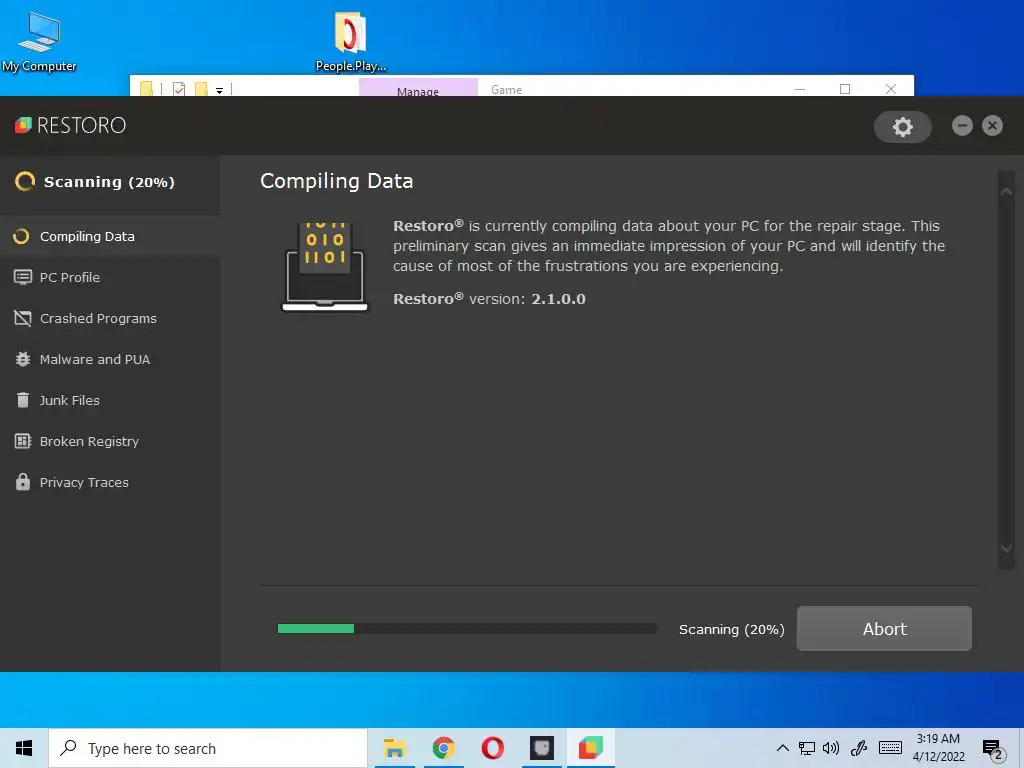Click the Scanning spinner icon in header

click(25, 182)
